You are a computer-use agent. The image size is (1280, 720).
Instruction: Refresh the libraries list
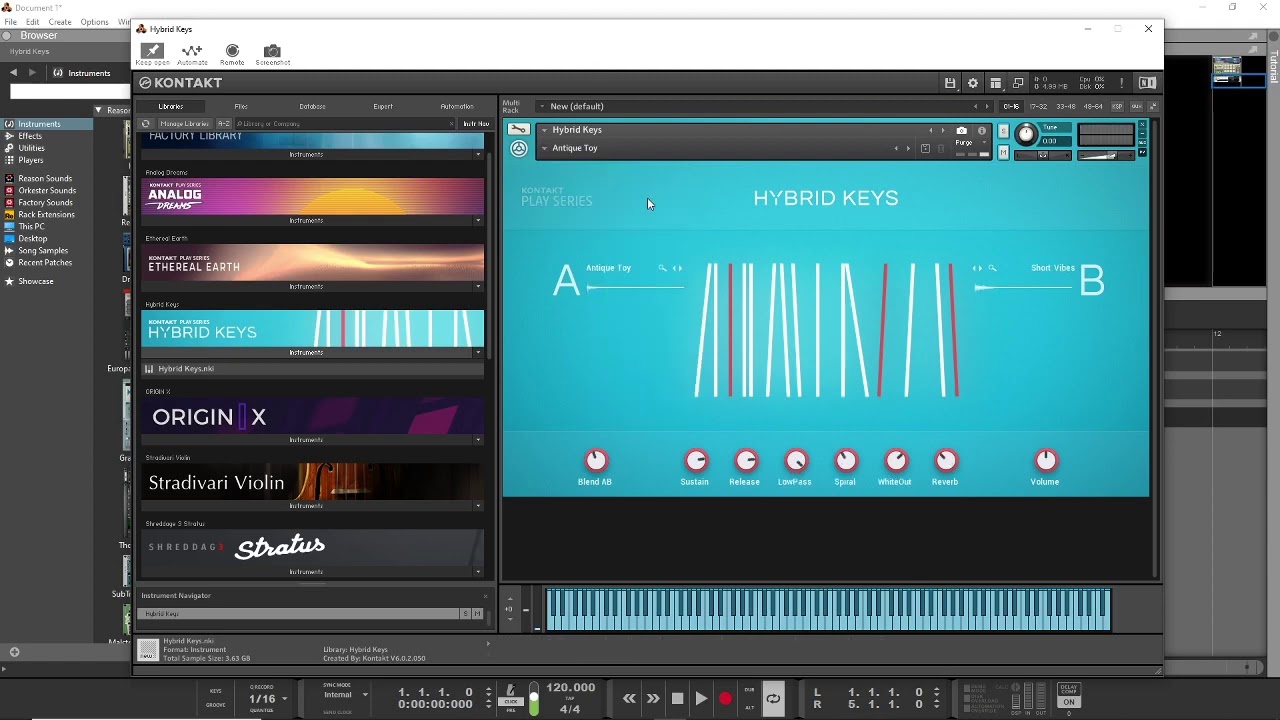[x=146, y=124]
